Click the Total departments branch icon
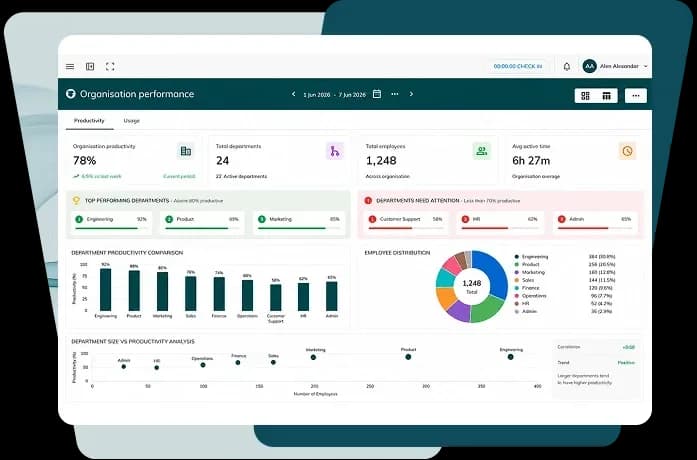Image resolution: width=697 pixels, height=460 pixels. pos(335,152)
